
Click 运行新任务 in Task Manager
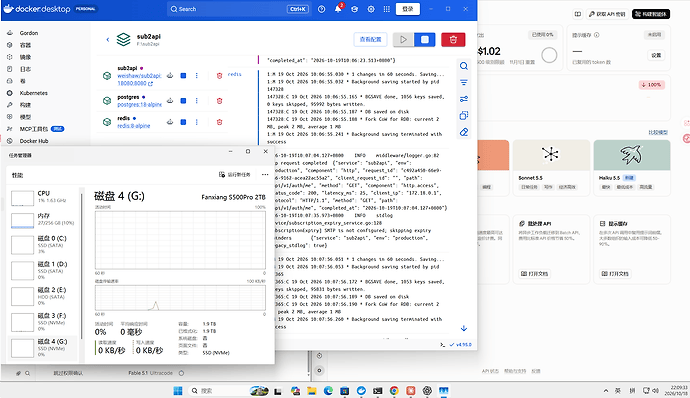235,175
